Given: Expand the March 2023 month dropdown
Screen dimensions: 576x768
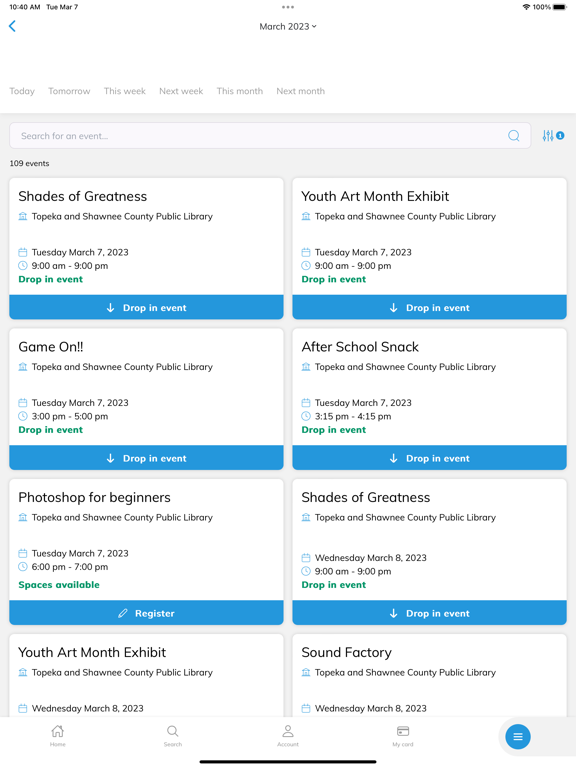Looking at the screenshot, I should [x=288, y=26].
